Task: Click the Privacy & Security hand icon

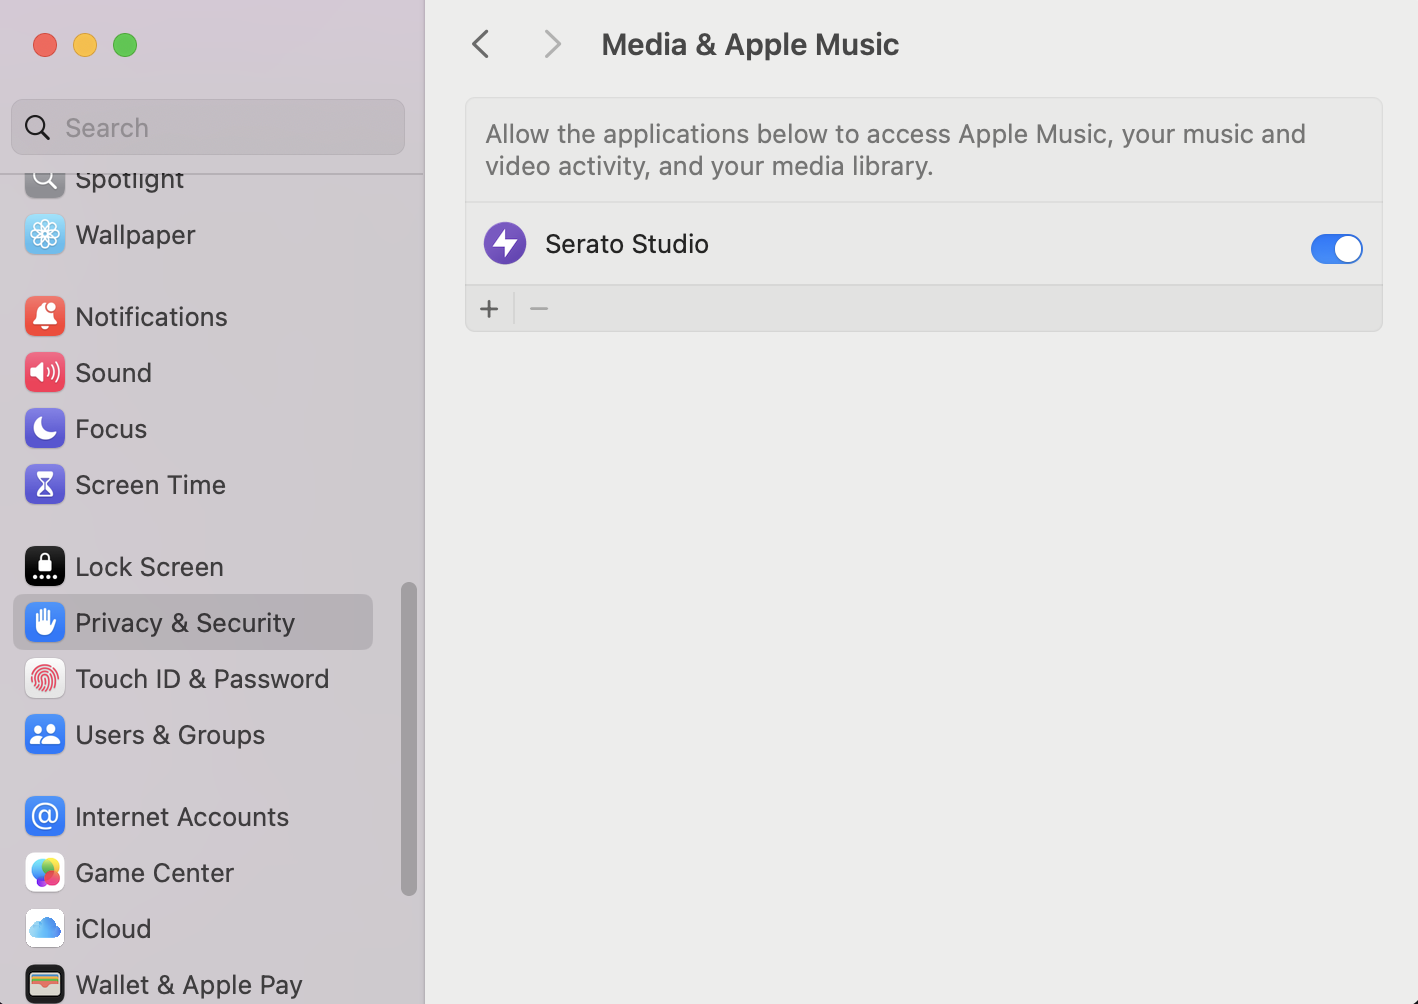Action: 45,622
